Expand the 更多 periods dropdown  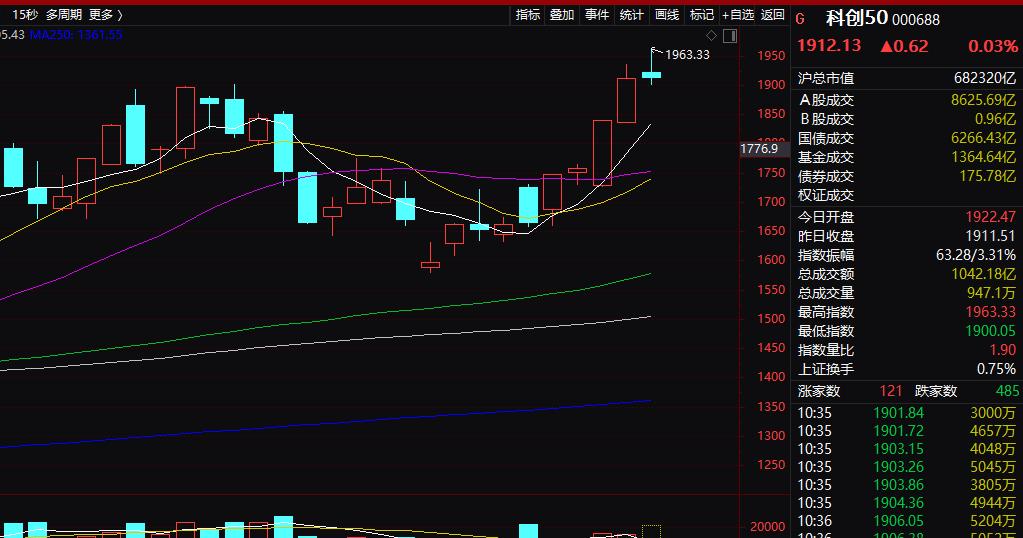(x=106, y=14)
